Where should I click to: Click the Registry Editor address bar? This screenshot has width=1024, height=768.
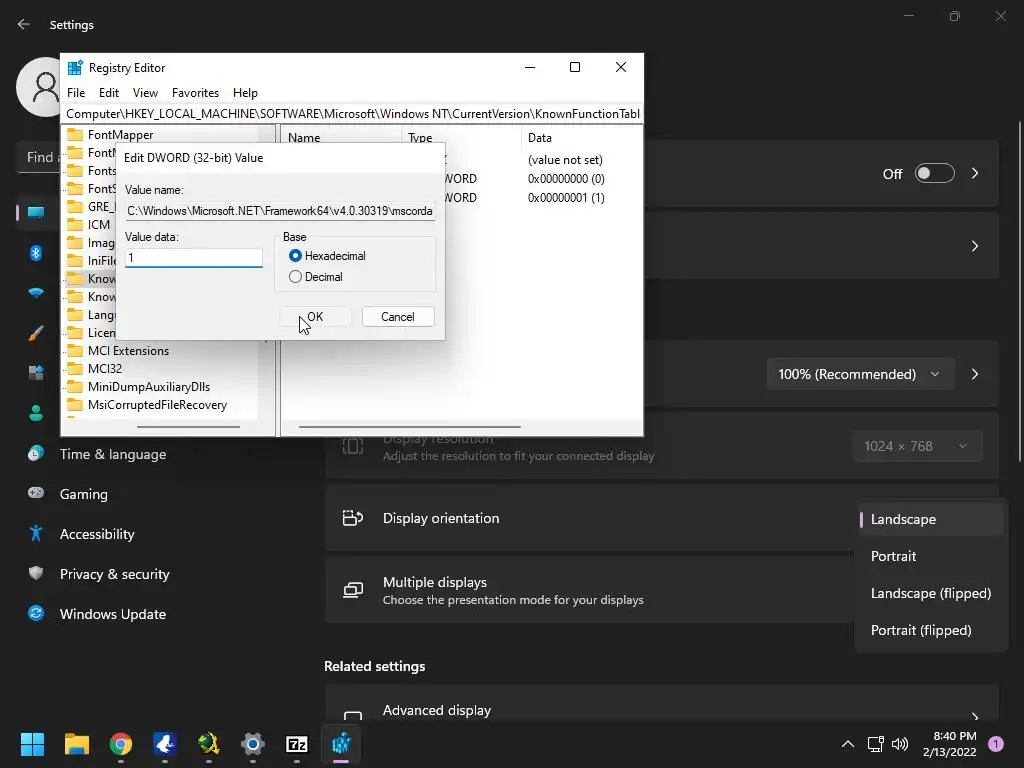coord(352,114)
